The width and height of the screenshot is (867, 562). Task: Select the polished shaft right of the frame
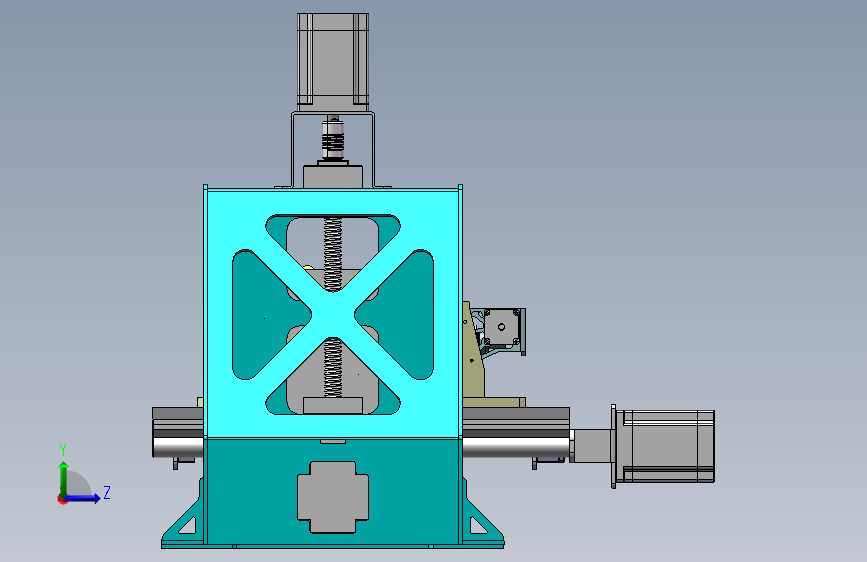515,446
